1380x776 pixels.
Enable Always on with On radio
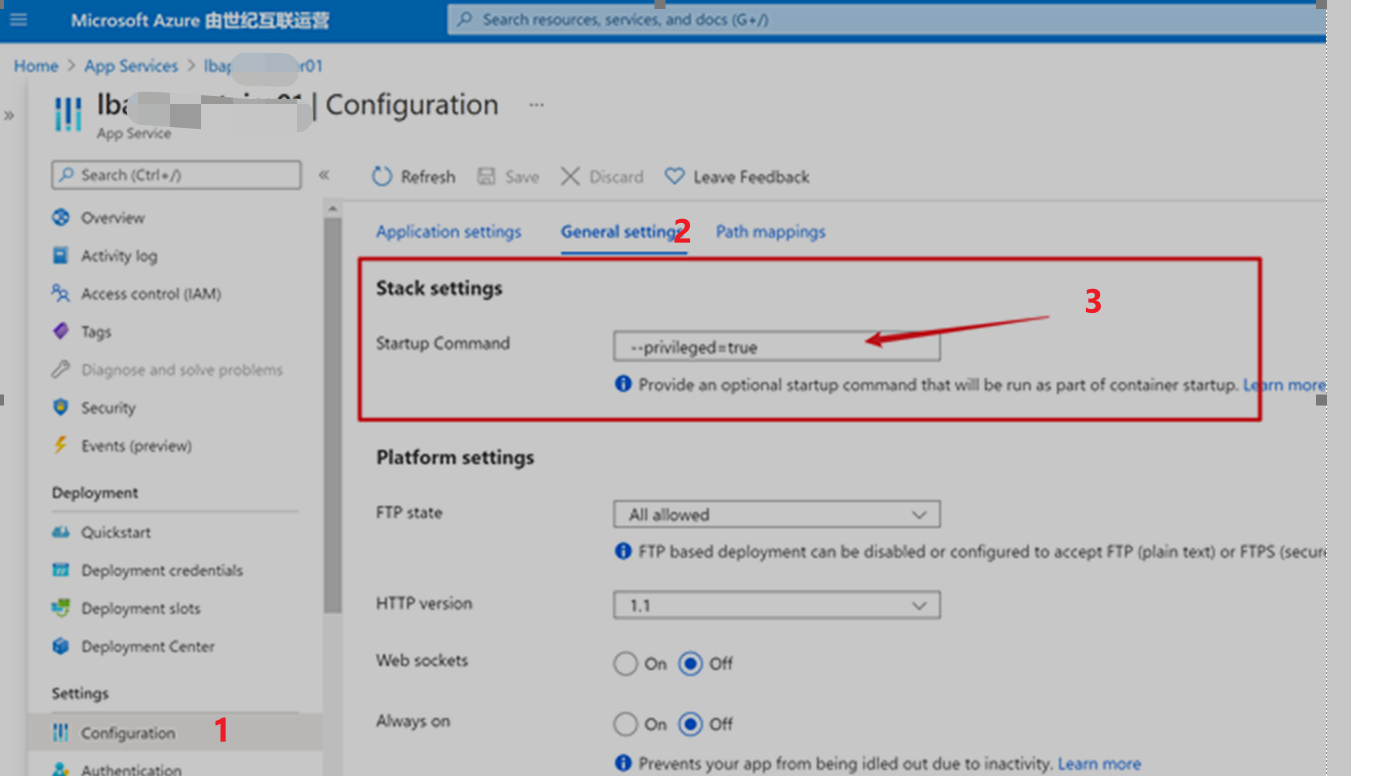pos(626,724)
